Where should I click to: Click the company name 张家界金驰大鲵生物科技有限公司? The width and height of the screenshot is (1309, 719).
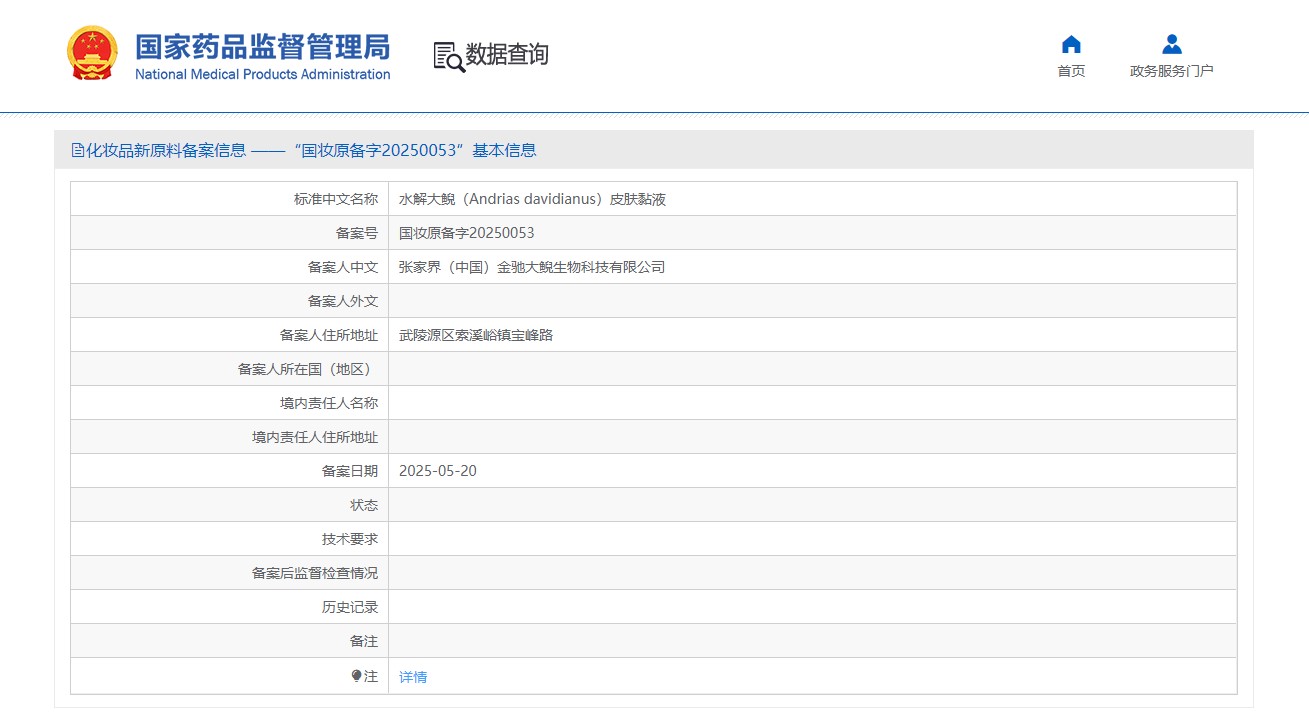point(532,267)
